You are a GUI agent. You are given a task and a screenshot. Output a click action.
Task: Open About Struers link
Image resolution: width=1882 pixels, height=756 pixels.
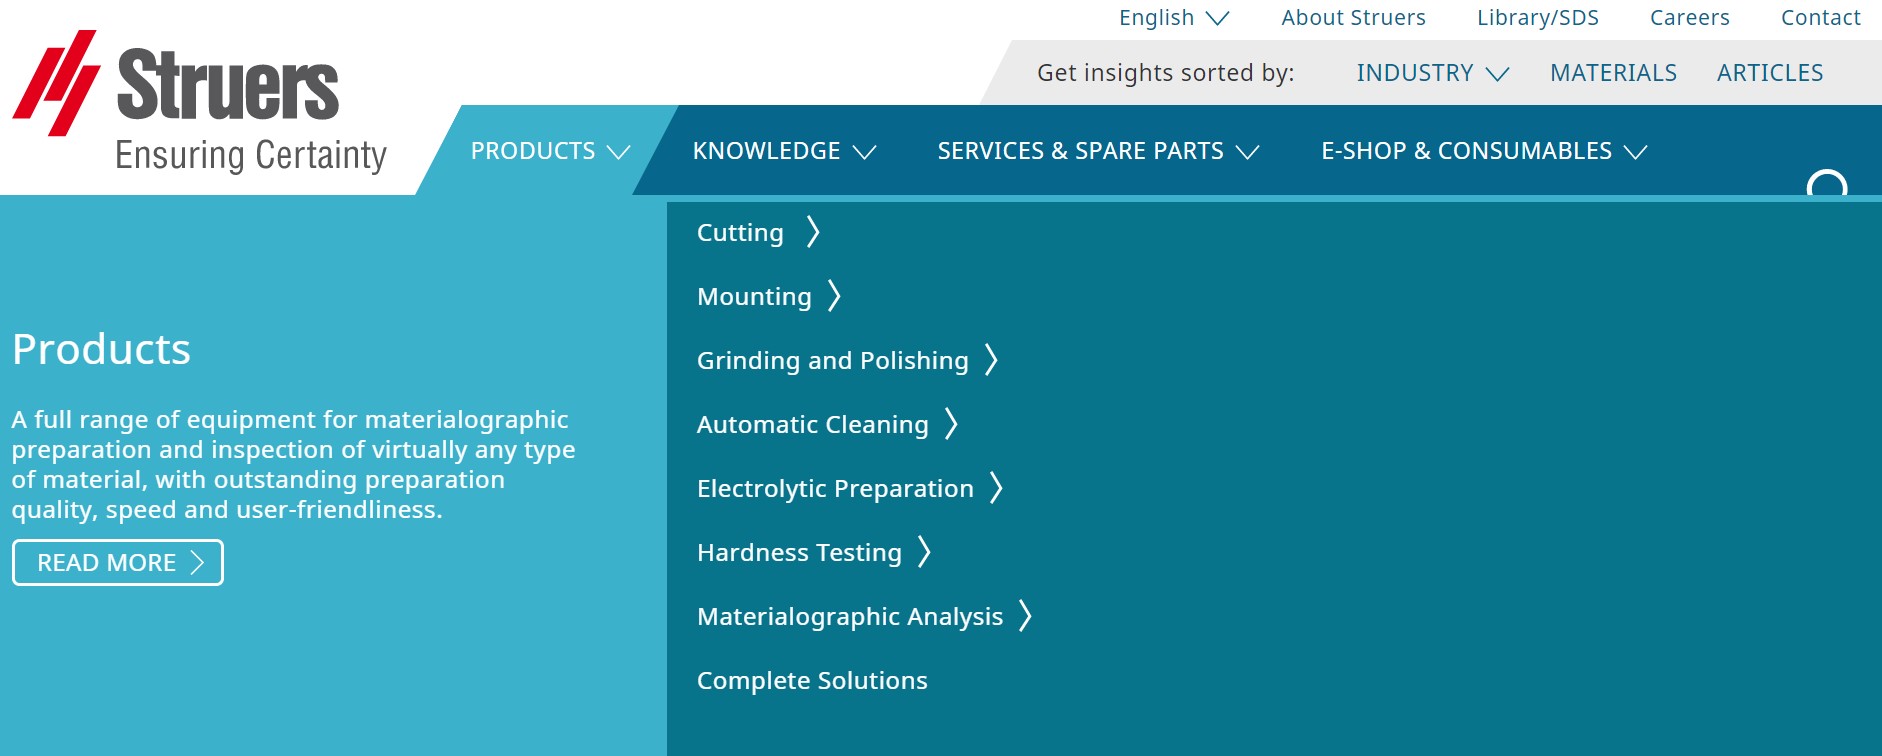tap(1353, 18)
